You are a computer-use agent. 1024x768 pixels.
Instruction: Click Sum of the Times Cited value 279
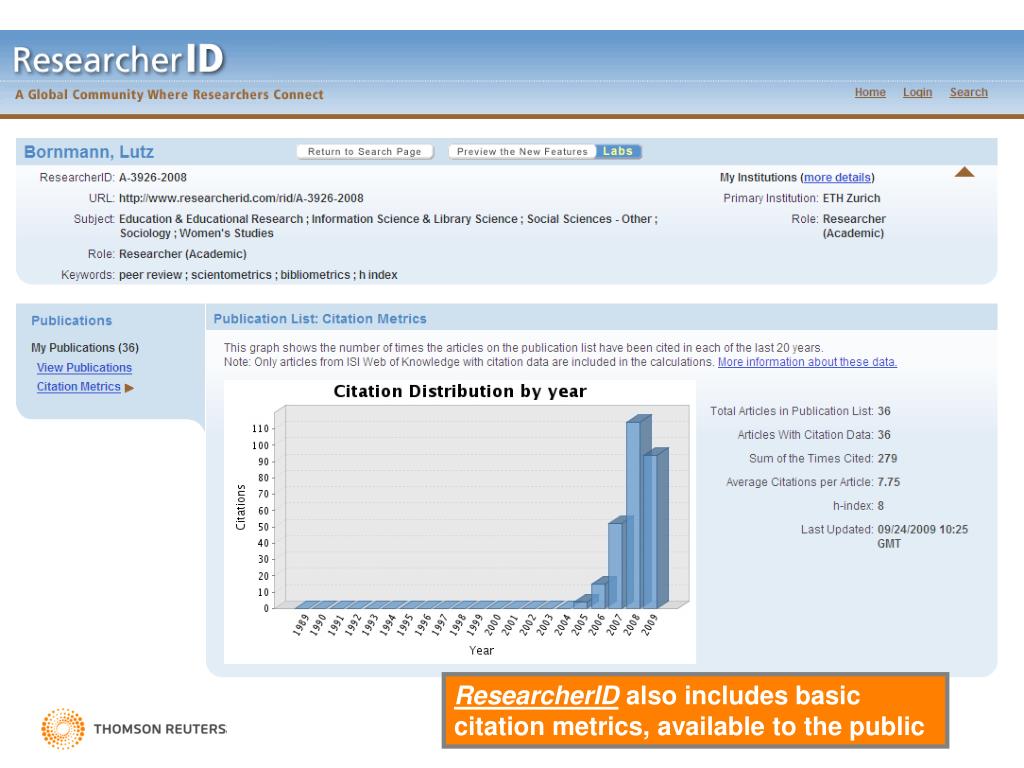tap(888, 458)
